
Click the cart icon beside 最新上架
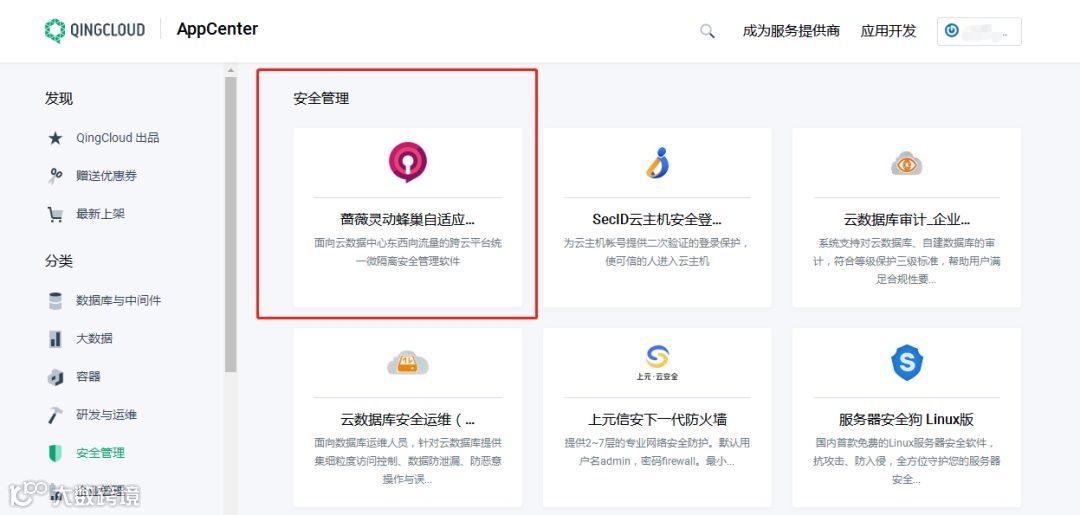click(55, 214)
